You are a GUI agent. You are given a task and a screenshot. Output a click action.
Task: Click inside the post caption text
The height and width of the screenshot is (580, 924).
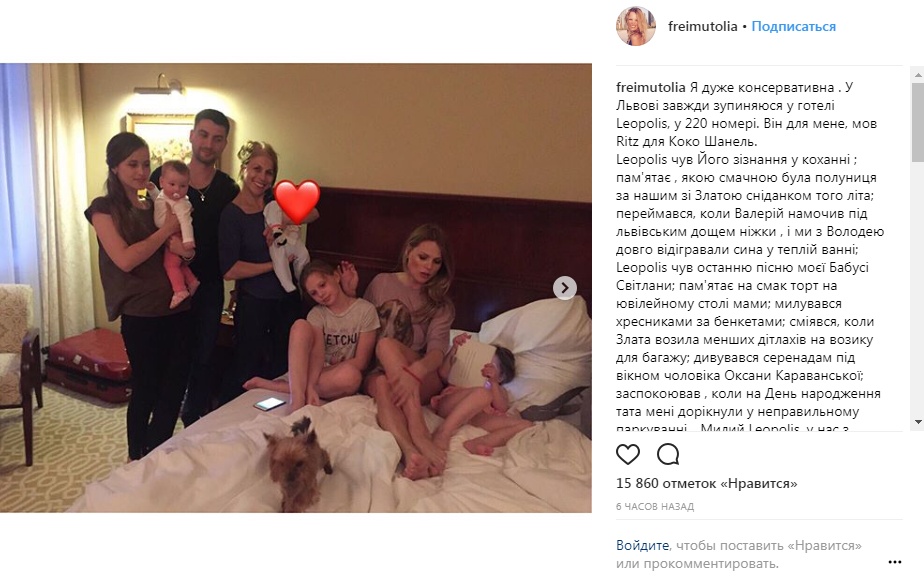tap(750, 255)
